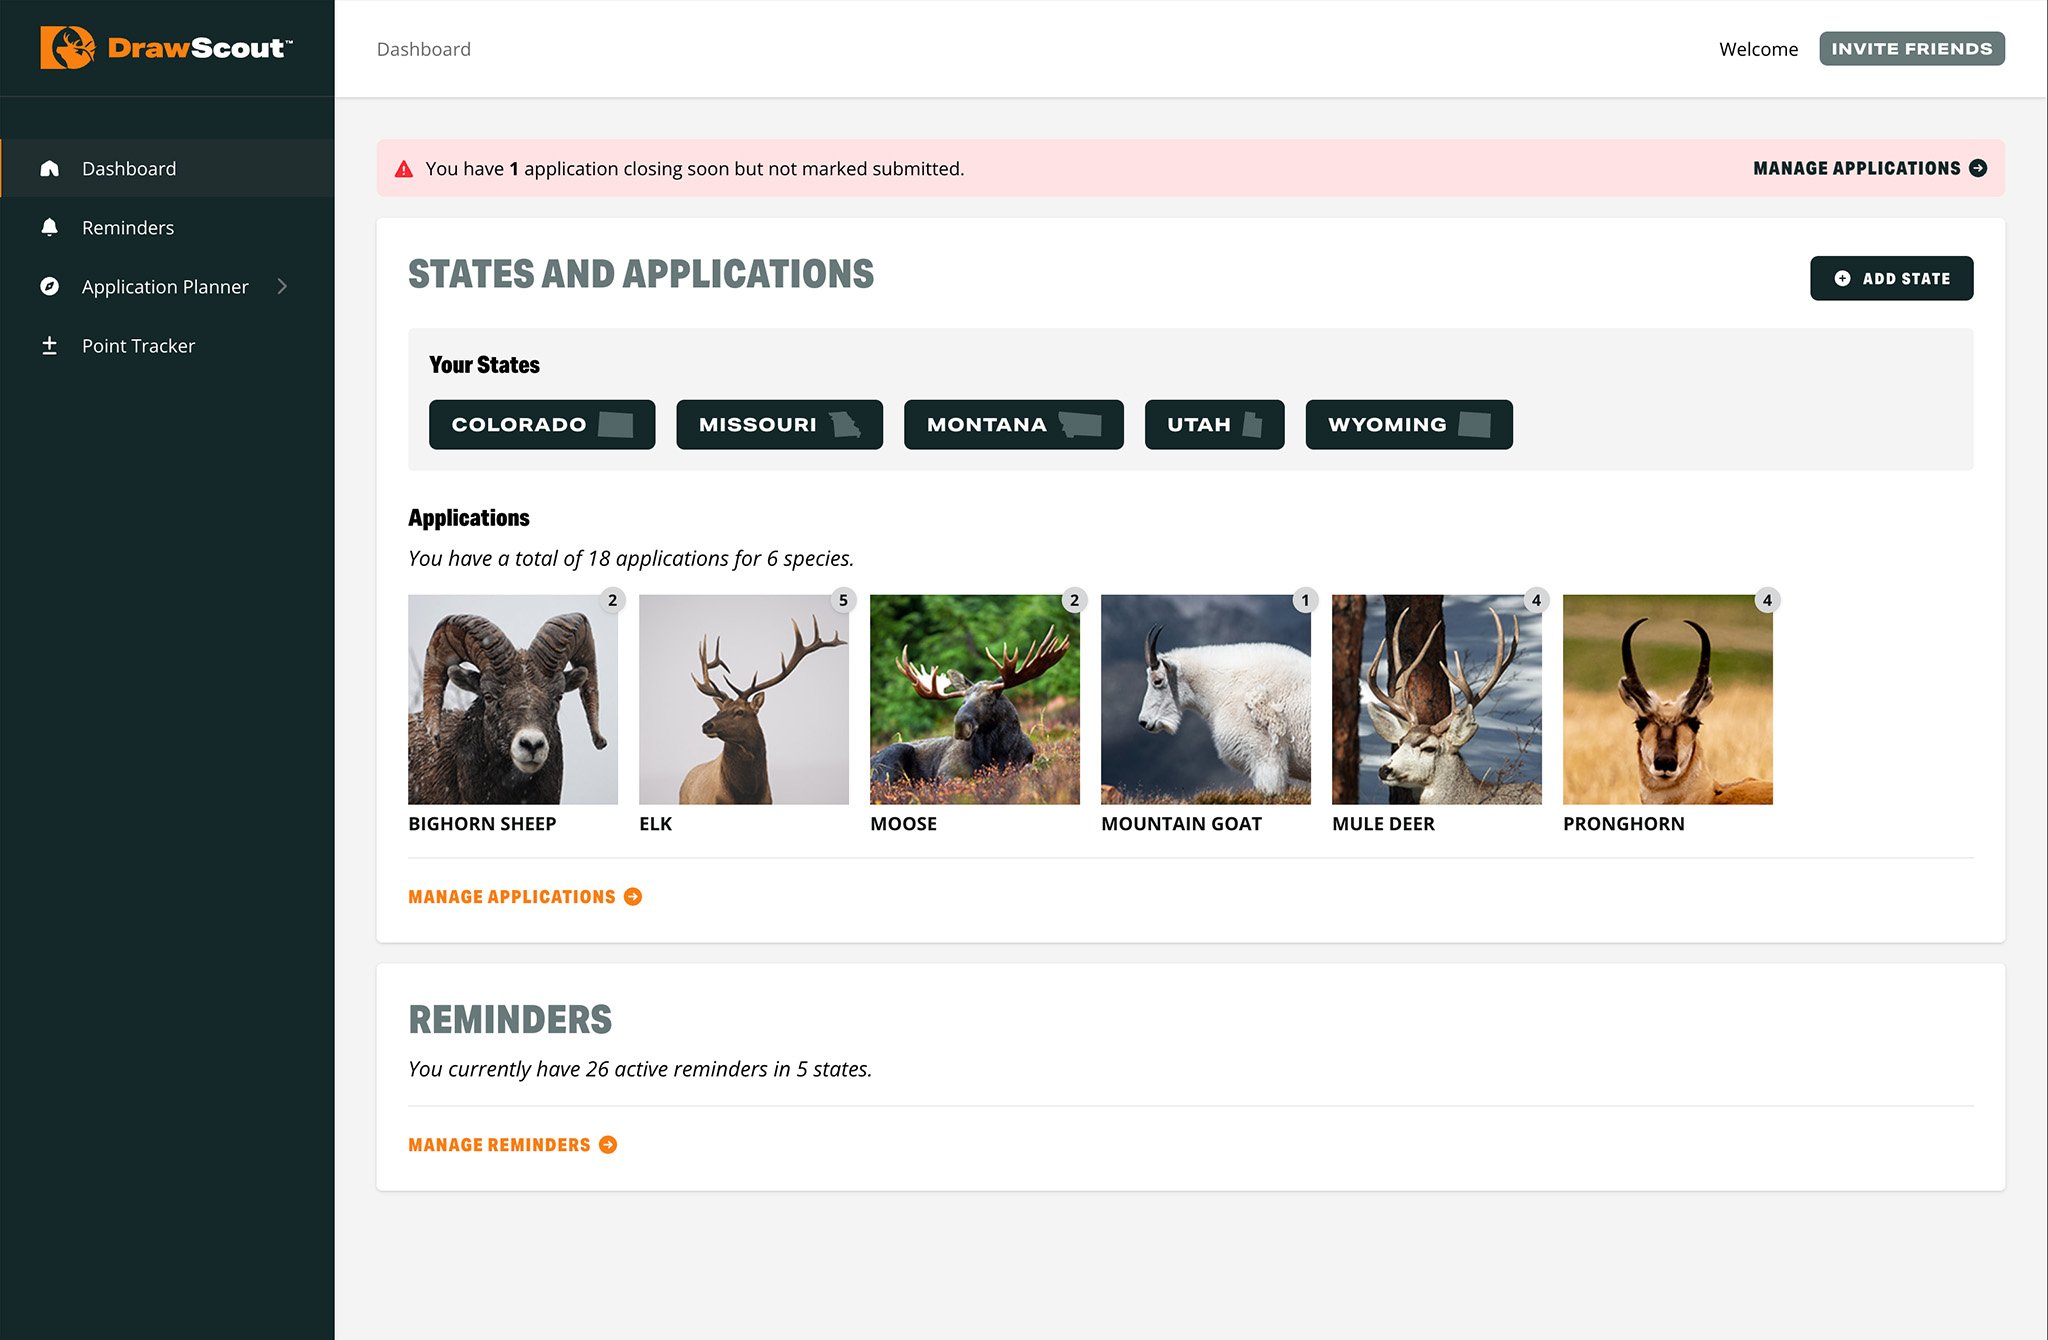Click the plus icon on Add State
Image resolution: width=2048 pixels, height=1340 pixels.
(1842, 278)
